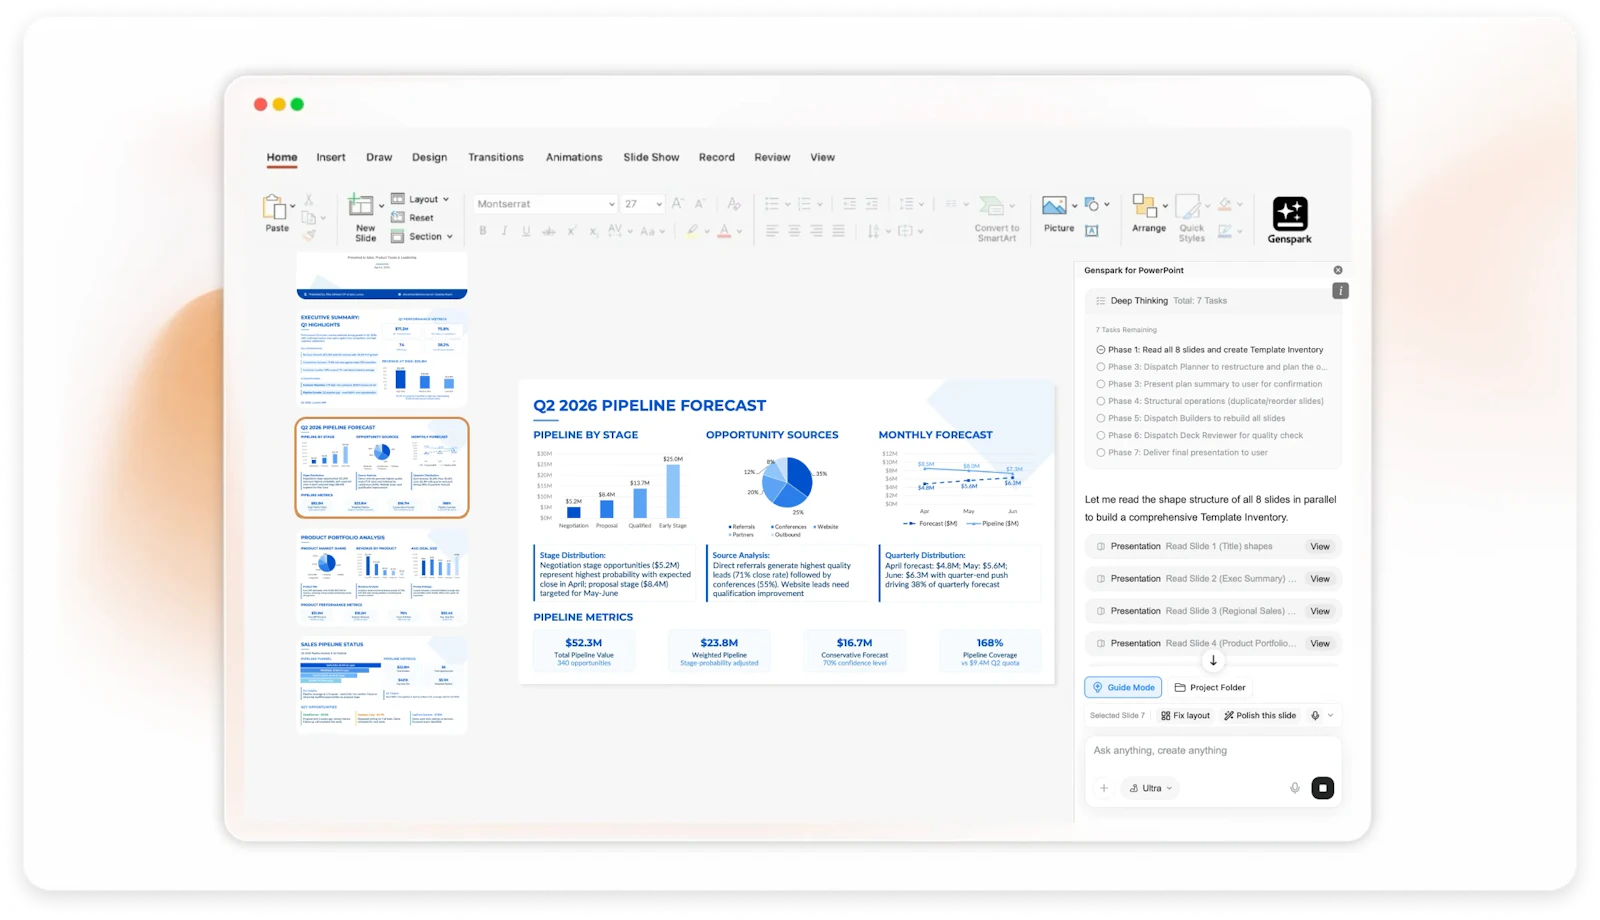The height and width of the screenshot is (920, 1600).
Task: Open the Project Folder
Action: point(1210,687)
